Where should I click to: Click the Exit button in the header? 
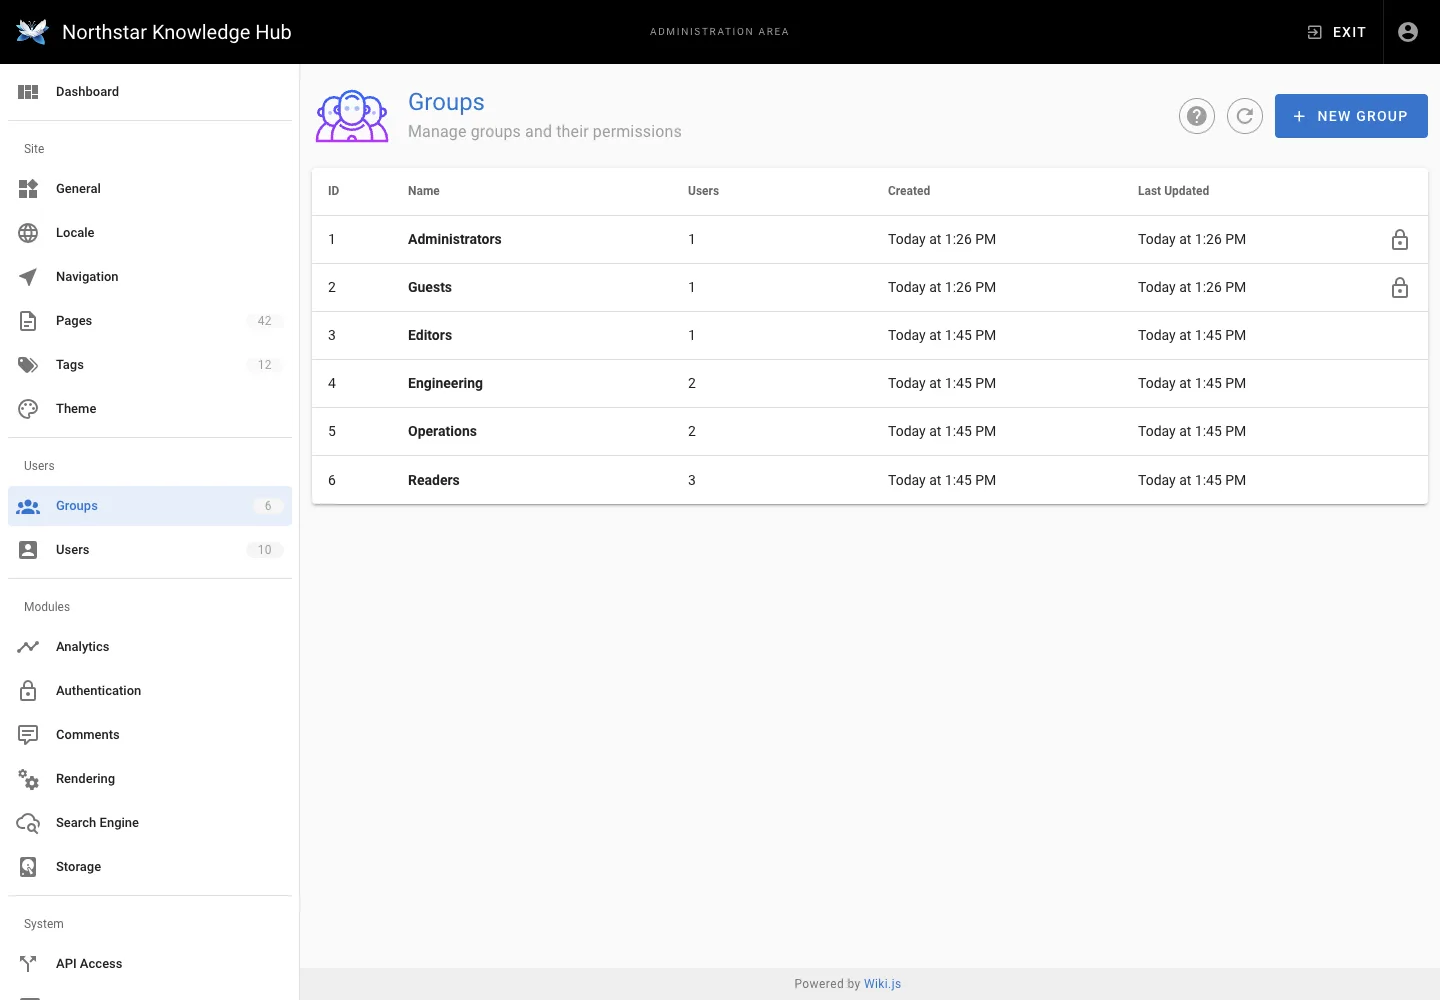(x=1336, y=32)
